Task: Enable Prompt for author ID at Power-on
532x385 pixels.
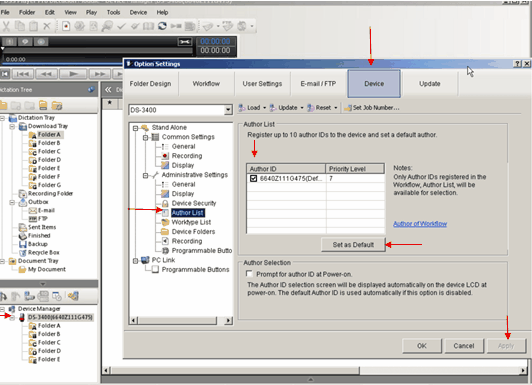Action: click(250, 273)
